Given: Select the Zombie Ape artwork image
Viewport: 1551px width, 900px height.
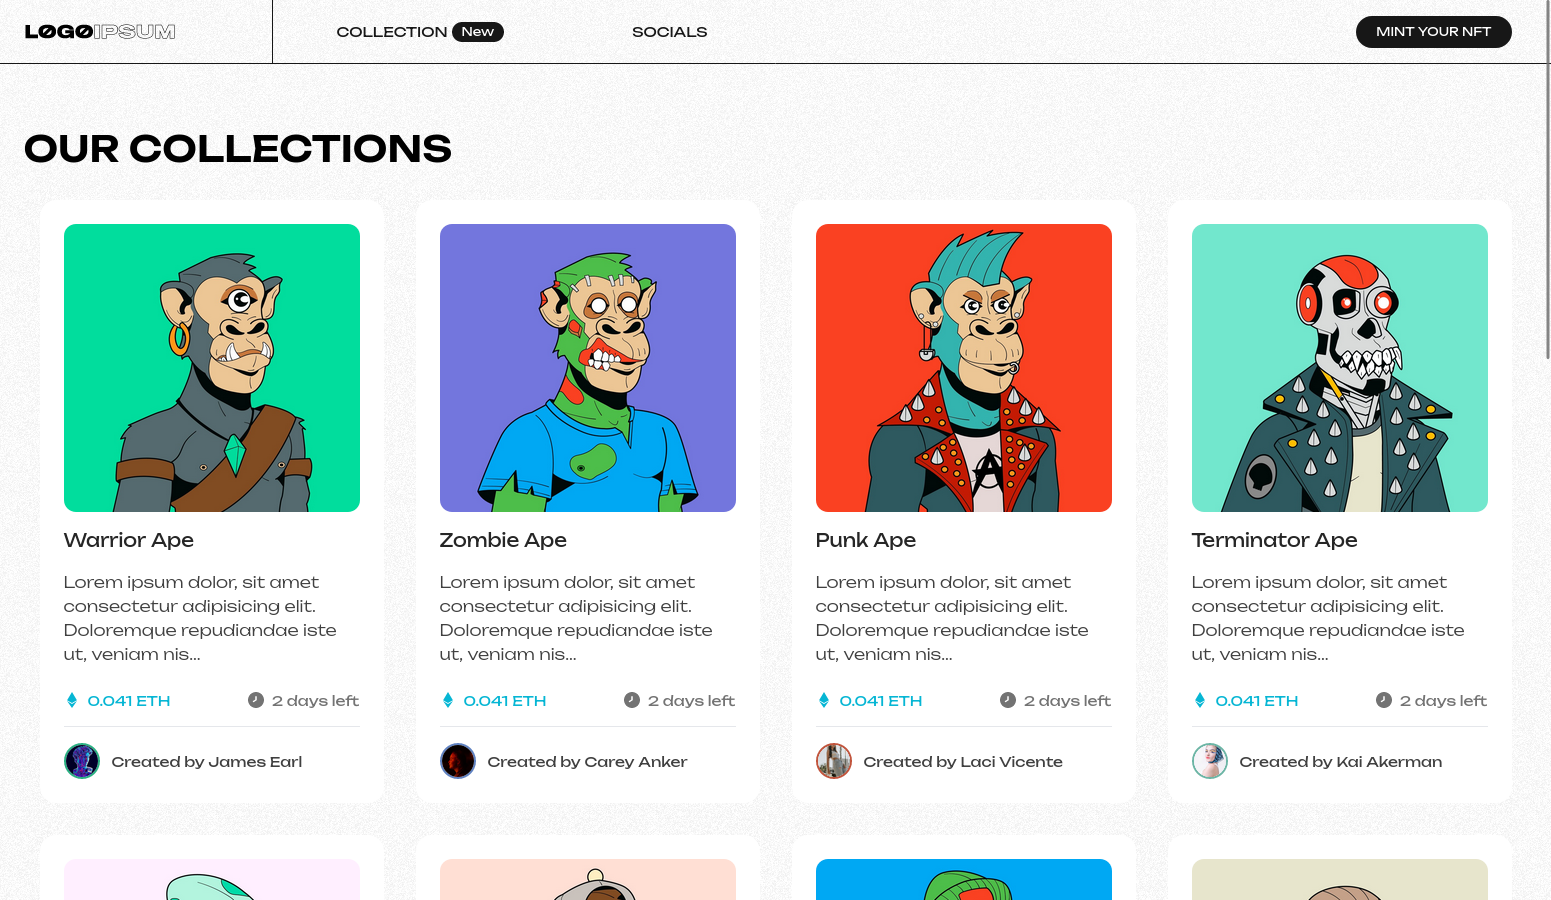Looking at the screenshot, I should pos(588,368).
